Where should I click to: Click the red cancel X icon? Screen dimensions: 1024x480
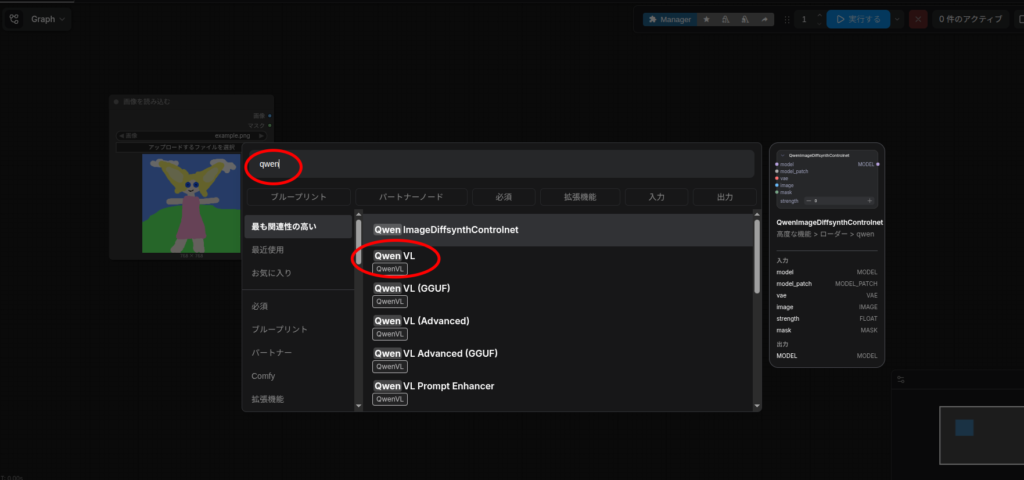918,19
